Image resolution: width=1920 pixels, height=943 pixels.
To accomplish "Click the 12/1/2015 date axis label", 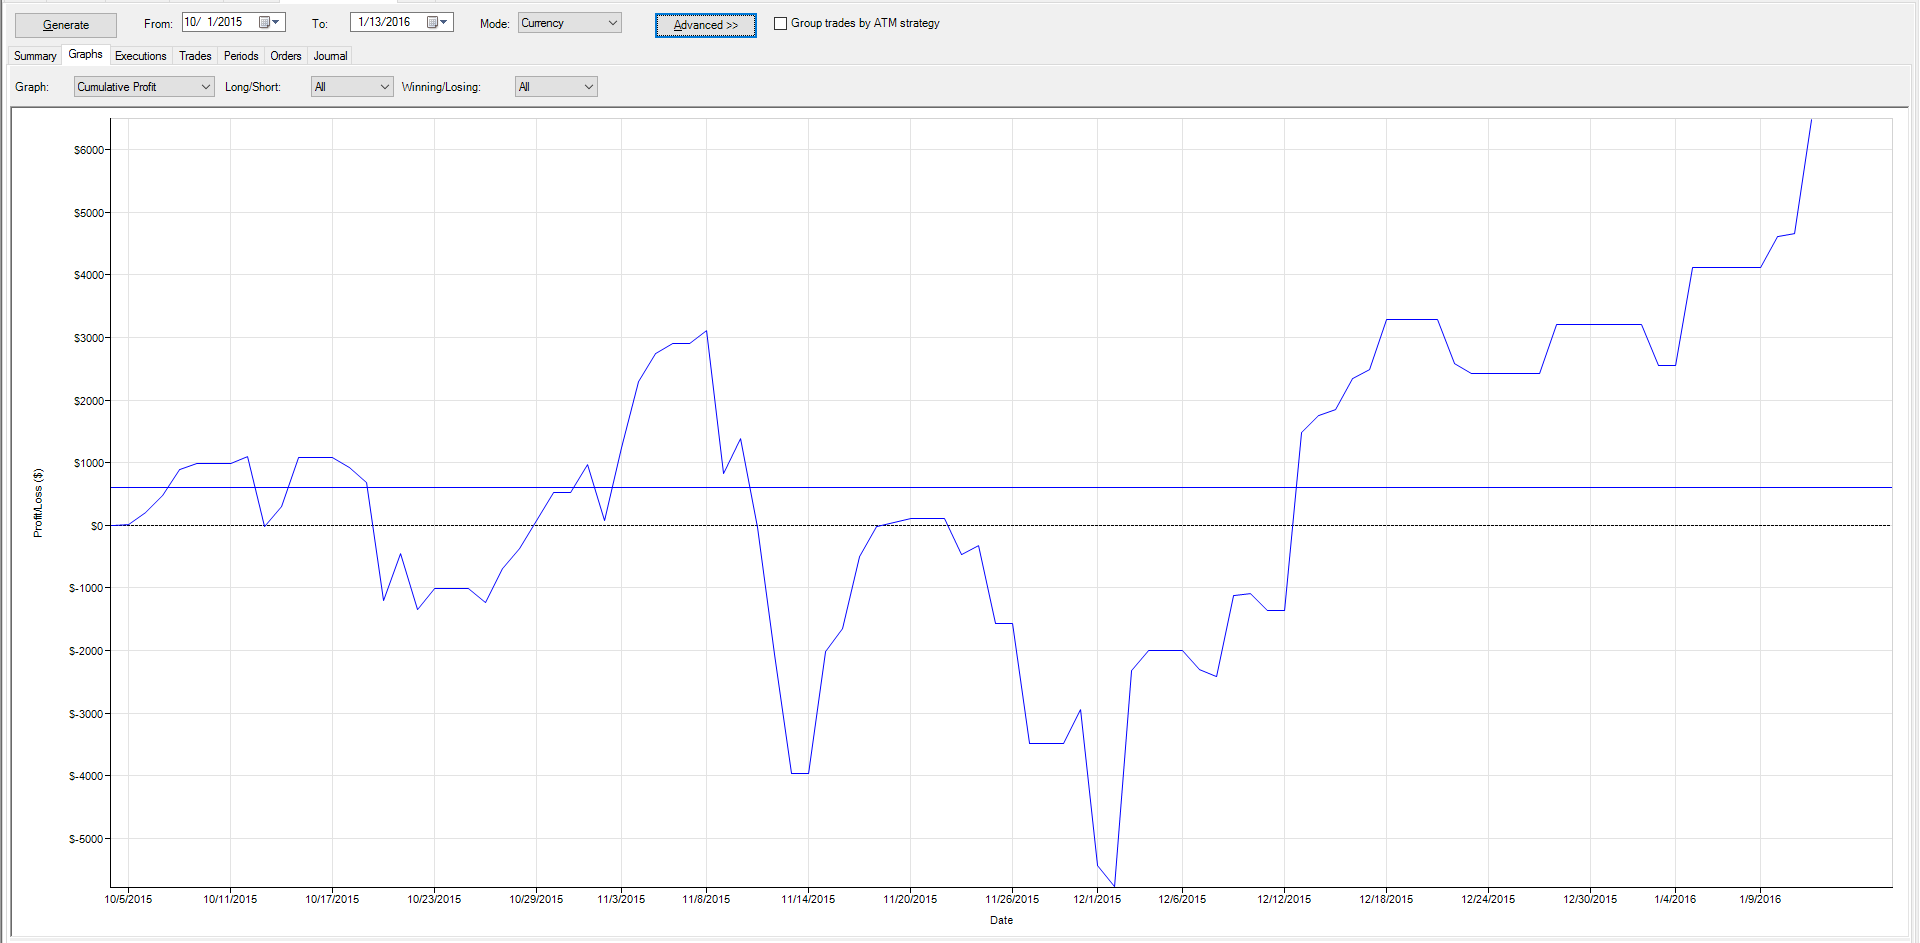I will click(x=1098, y=899).
